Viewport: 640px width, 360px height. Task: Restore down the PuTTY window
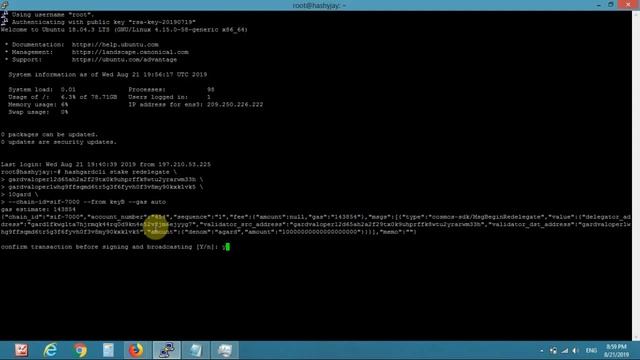611,4
